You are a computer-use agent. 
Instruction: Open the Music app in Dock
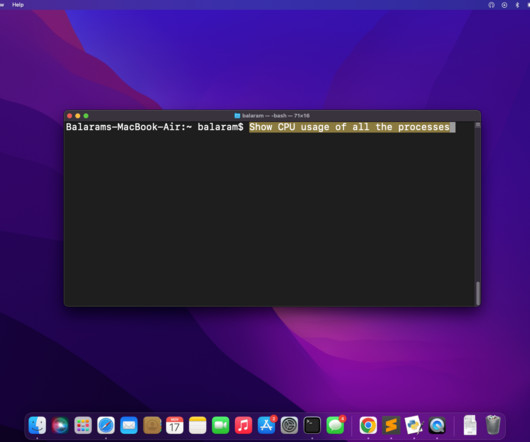243,425
